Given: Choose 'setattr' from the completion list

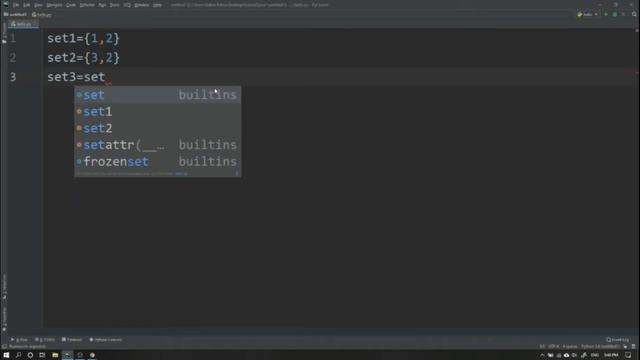Looking at the screenshot, I should point(158,145).
